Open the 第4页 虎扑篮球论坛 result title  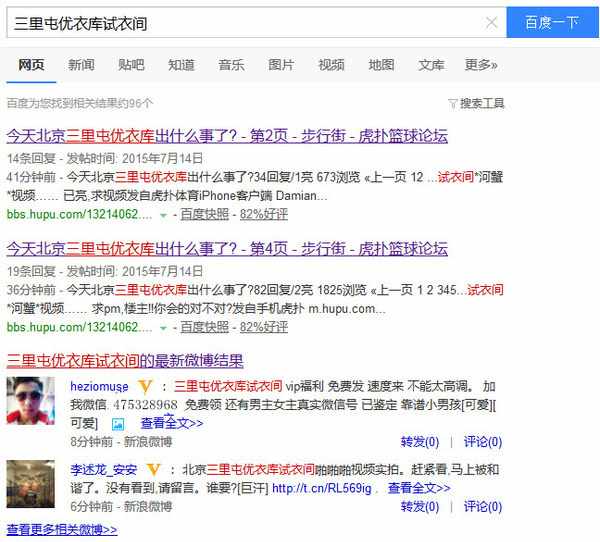(x=227, y=249)
